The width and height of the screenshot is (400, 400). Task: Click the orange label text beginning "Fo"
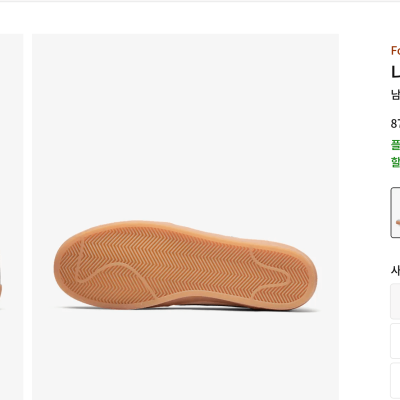(x=396, y=51)
